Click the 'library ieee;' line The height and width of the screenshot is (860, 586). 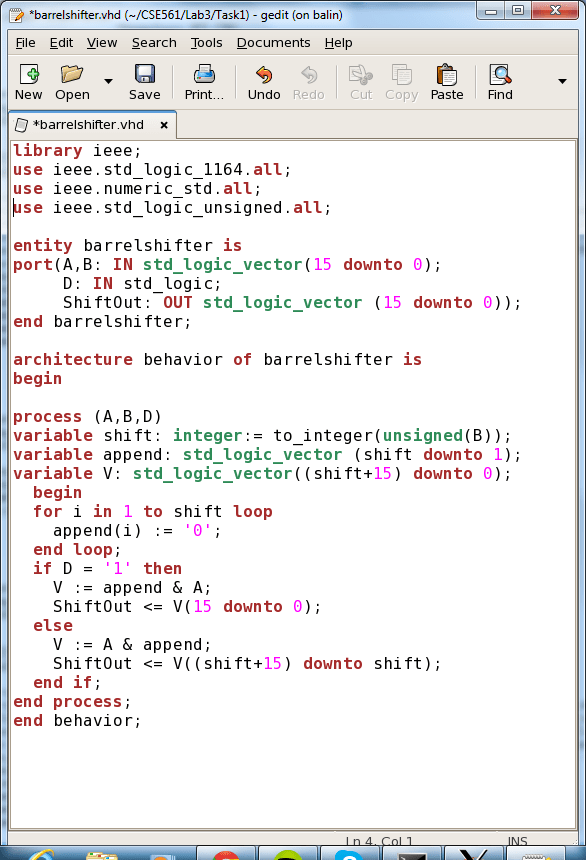(x=77, y=150)
